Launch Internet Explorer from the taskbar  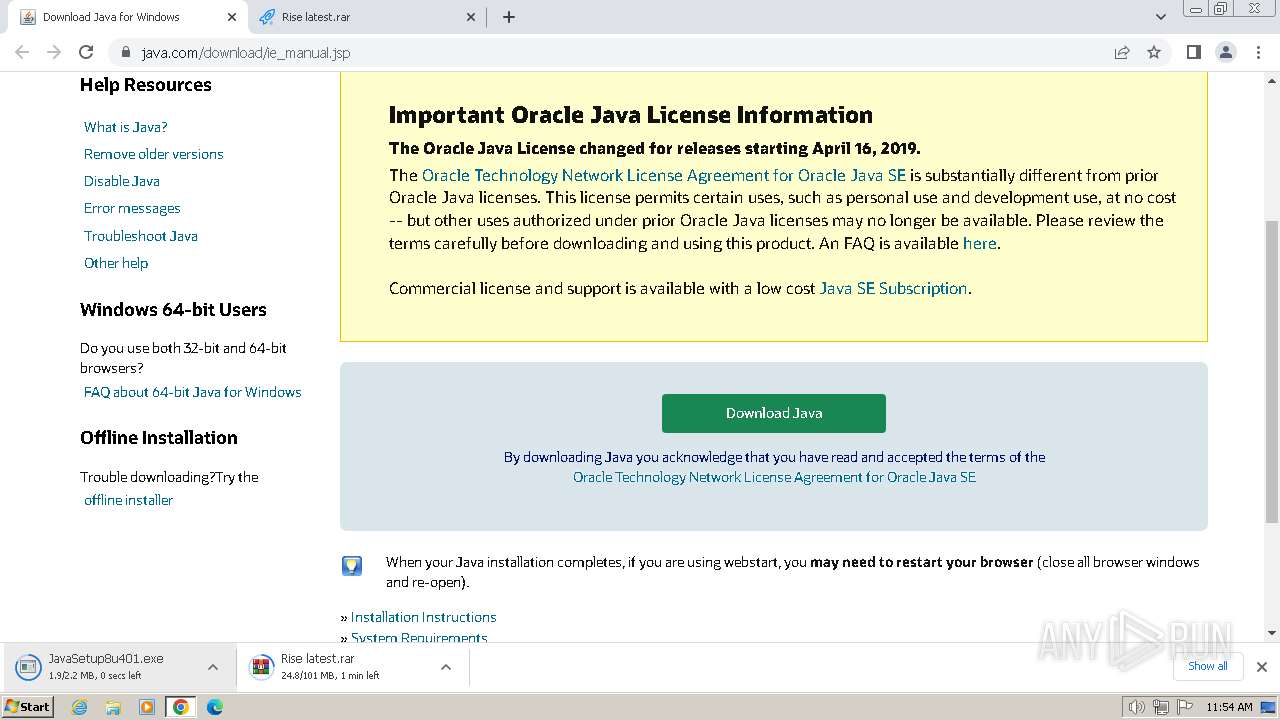[80, 707]
